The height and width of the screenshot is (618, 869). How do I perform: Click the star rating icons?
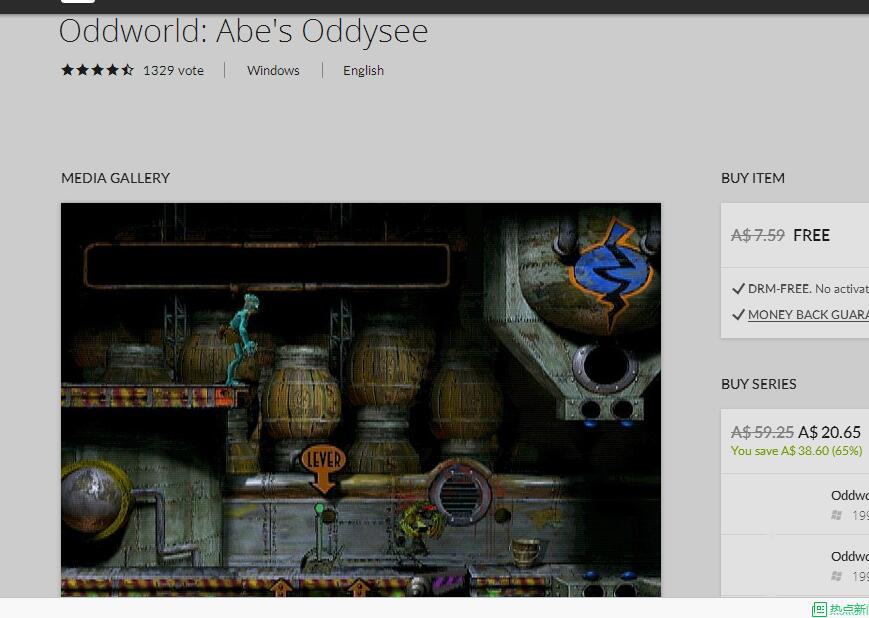[98, 70]
